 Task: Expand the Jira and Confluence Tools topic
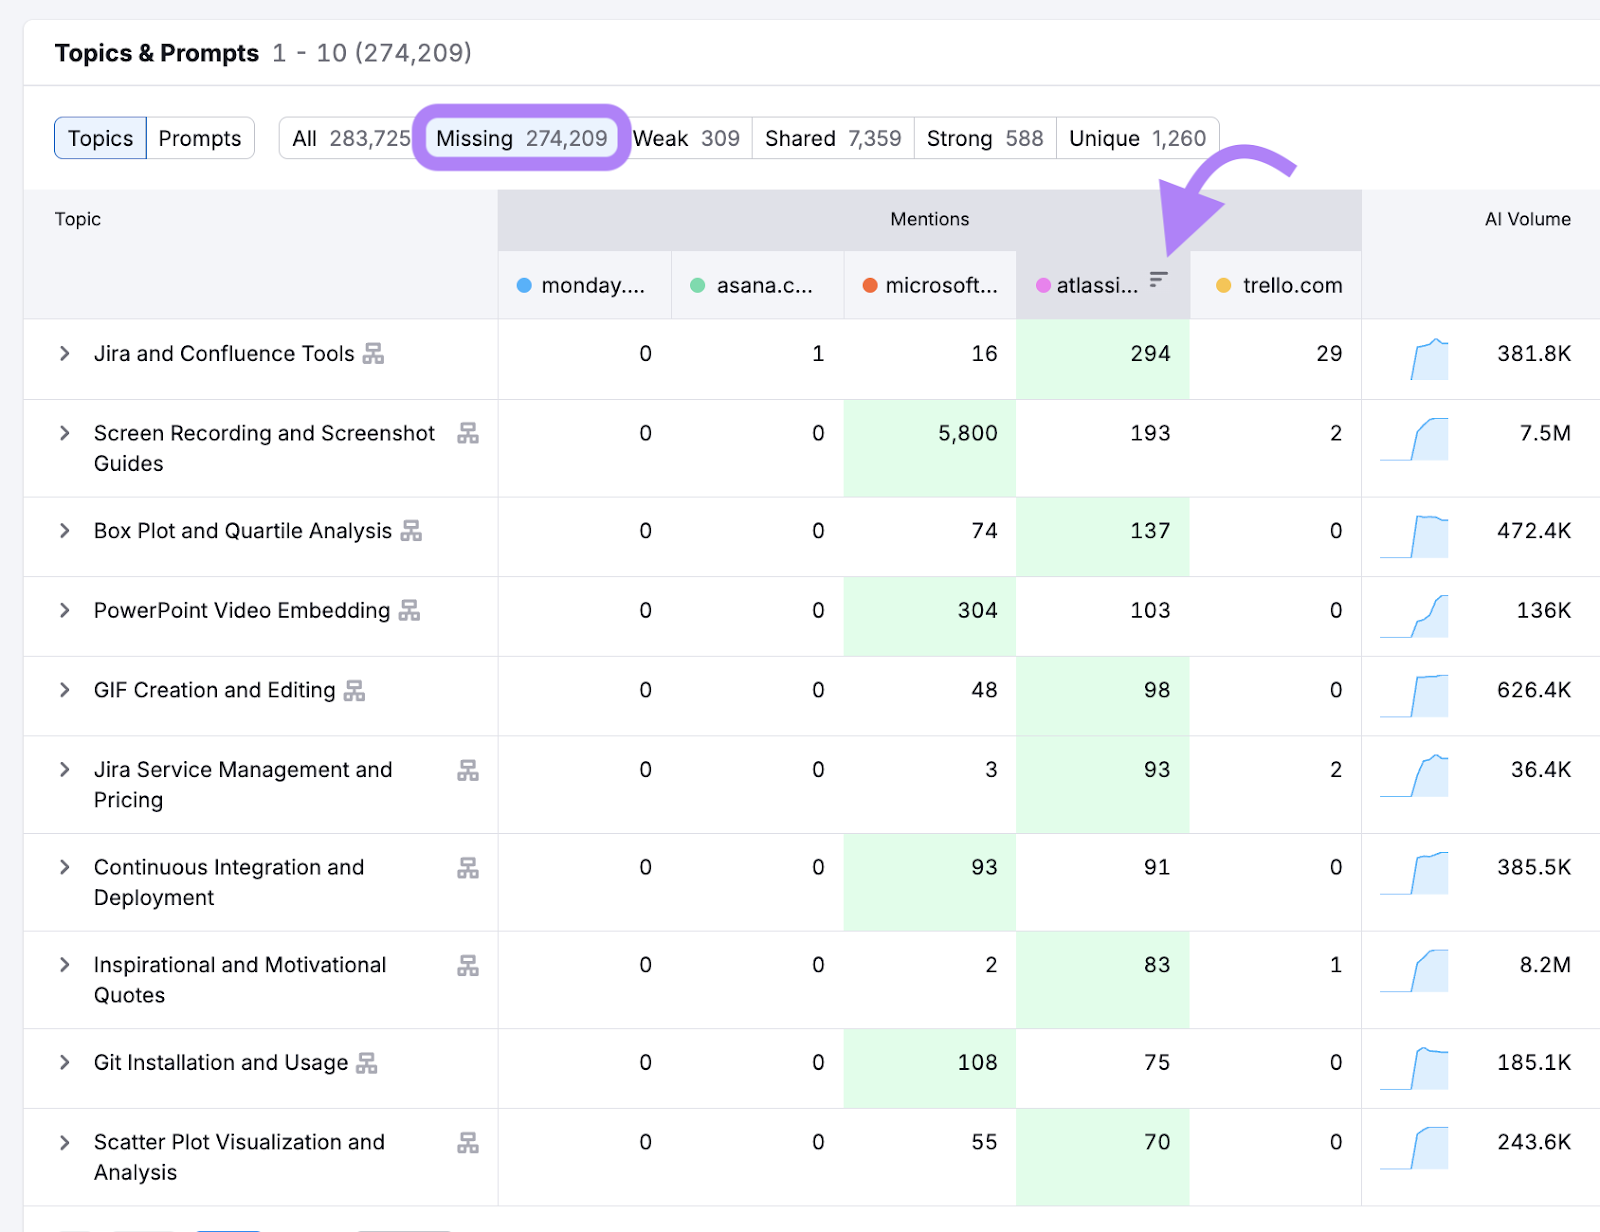[x=64, y=353]
